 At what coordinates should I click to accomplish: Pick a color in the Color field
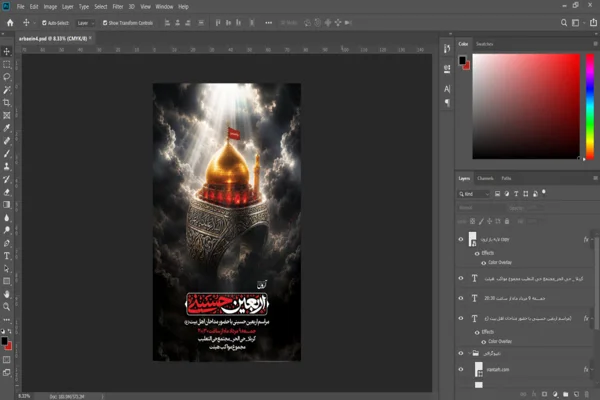coord(526,106)
